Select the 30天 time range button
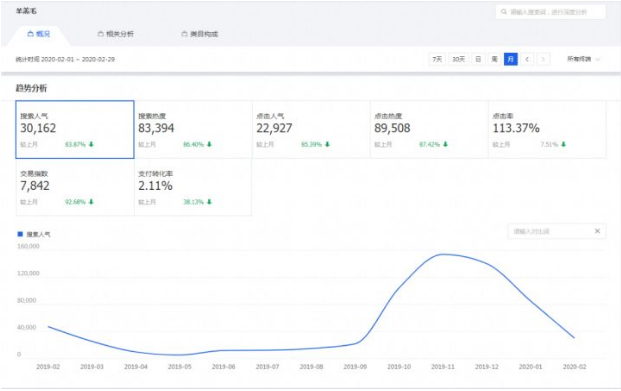The height and width of the screenshot is (391, 621). pyautogui.click(x=458, y=59)
